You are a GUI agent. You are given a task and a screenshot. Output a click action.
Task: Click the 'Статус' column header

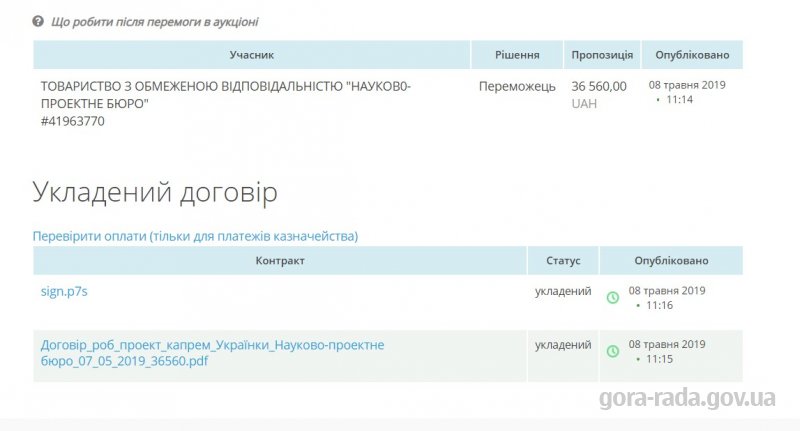click(x=563, y=261)
